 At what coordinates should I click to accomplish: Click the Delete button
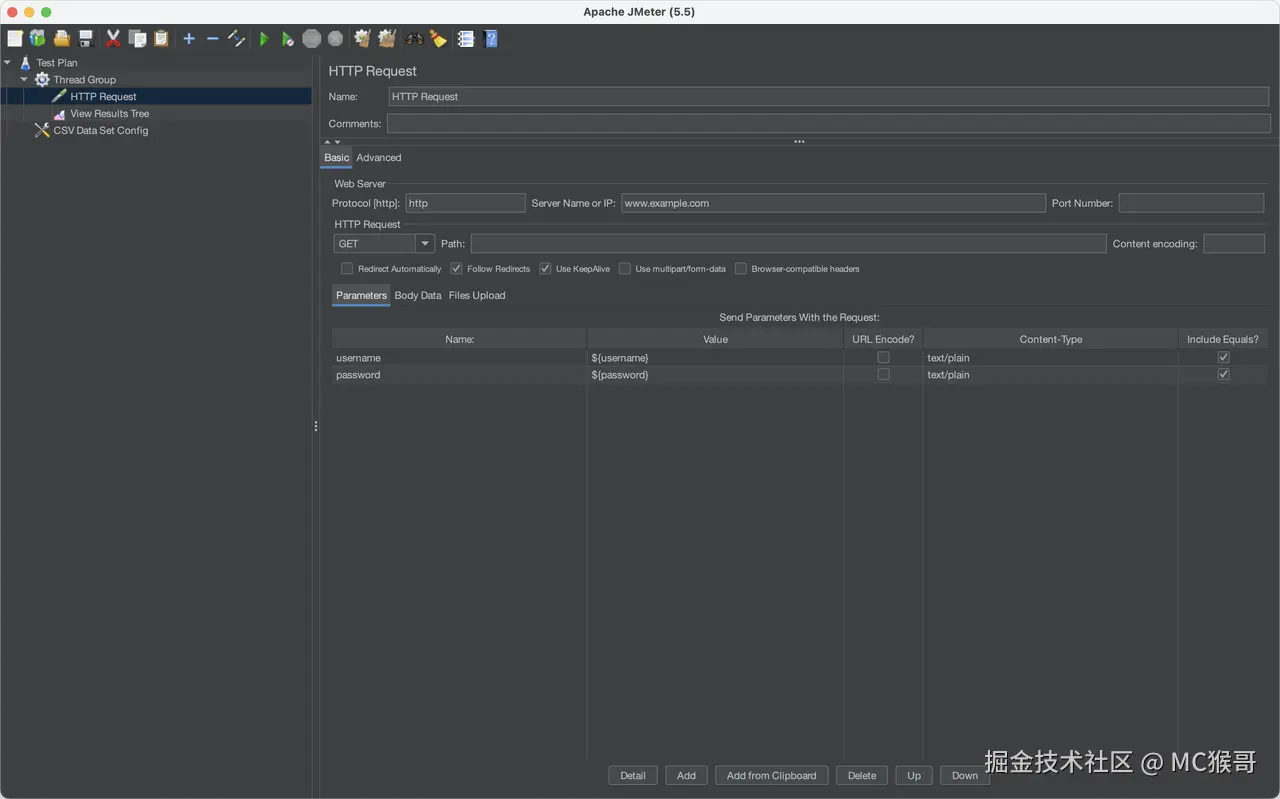click(862, 776)
